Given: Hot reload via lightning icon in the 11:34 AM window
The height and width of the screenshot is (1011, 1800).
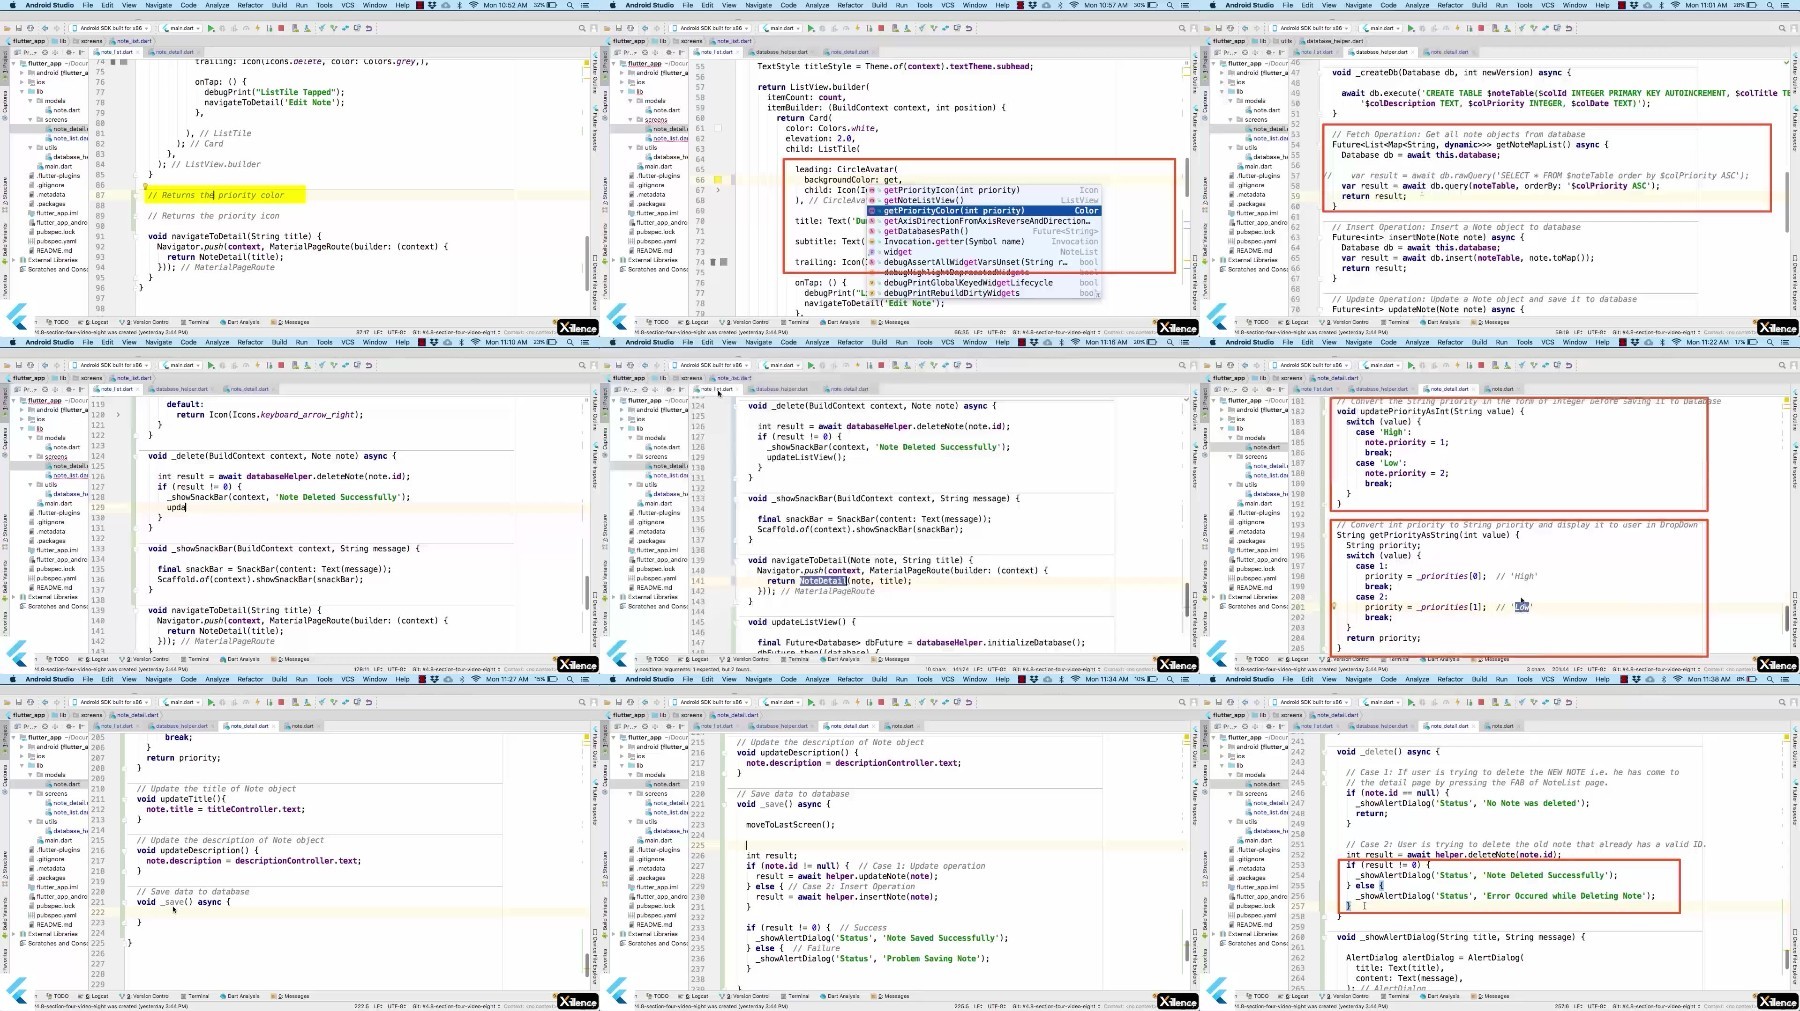Looking at the screenshot, I should 857,702.
